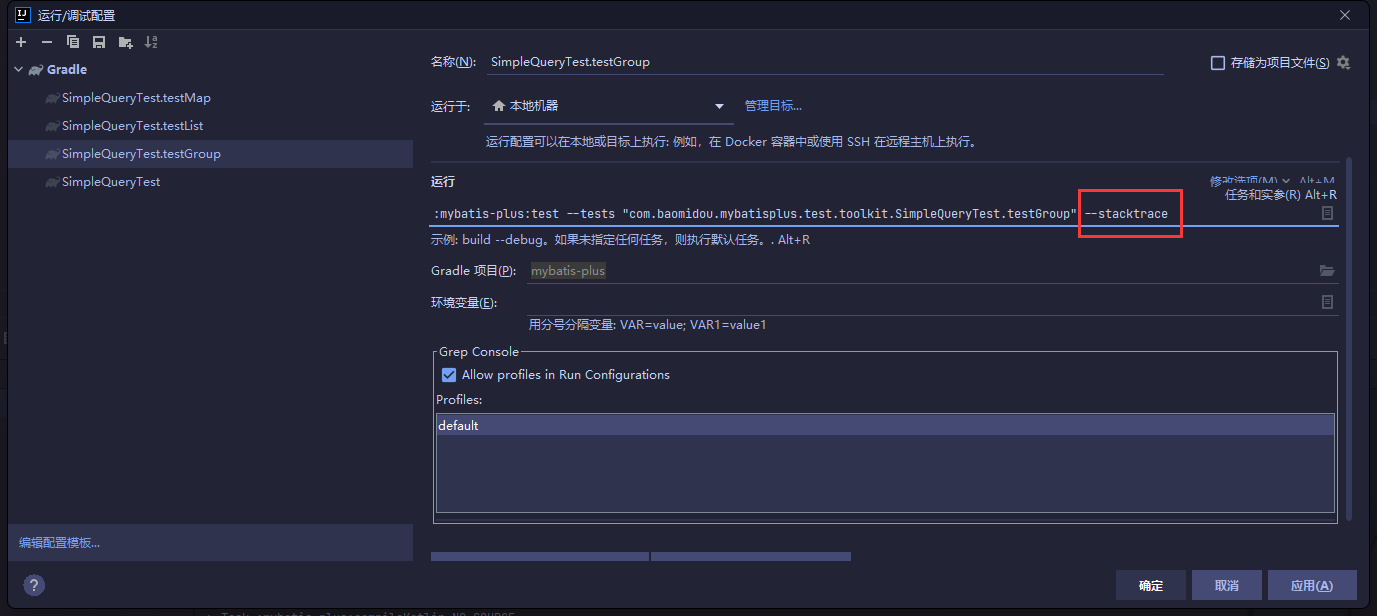
Task: Select SimpleQueryTest.testMap configuration
Action: (136, 98)
